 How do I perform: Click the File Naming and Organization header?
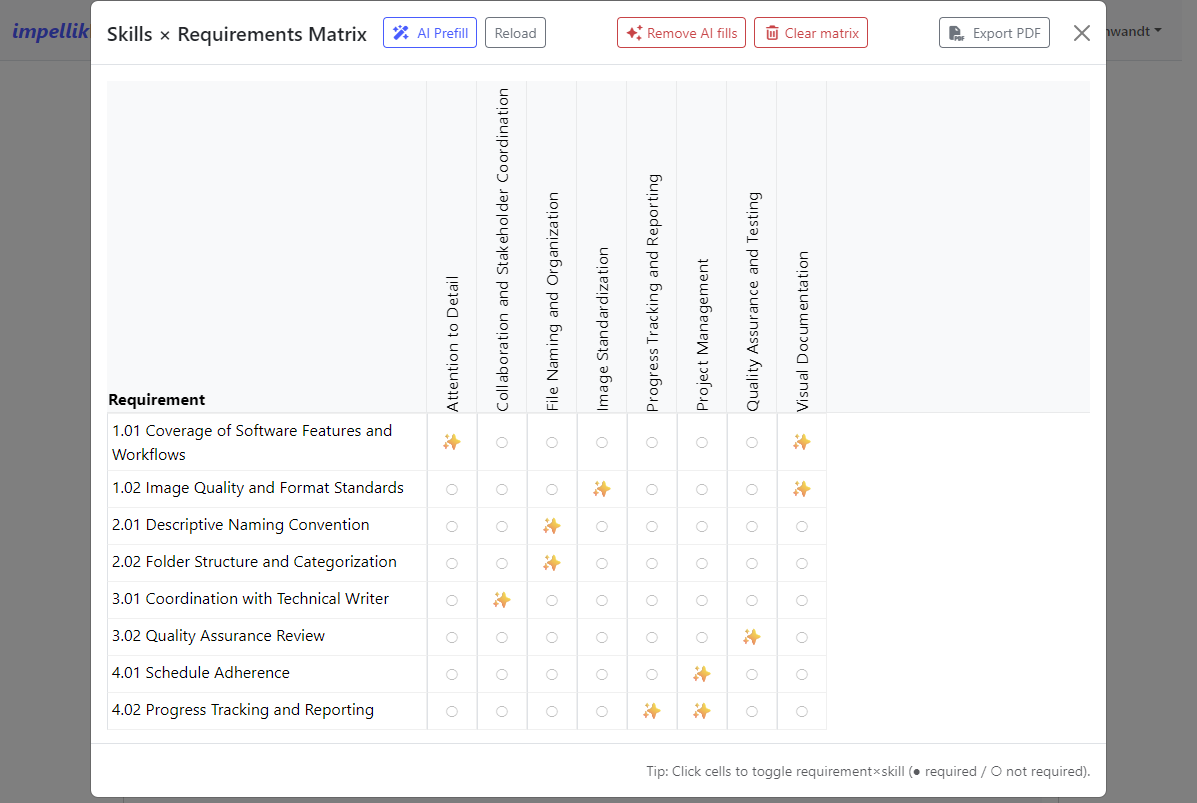coord(552,302)
